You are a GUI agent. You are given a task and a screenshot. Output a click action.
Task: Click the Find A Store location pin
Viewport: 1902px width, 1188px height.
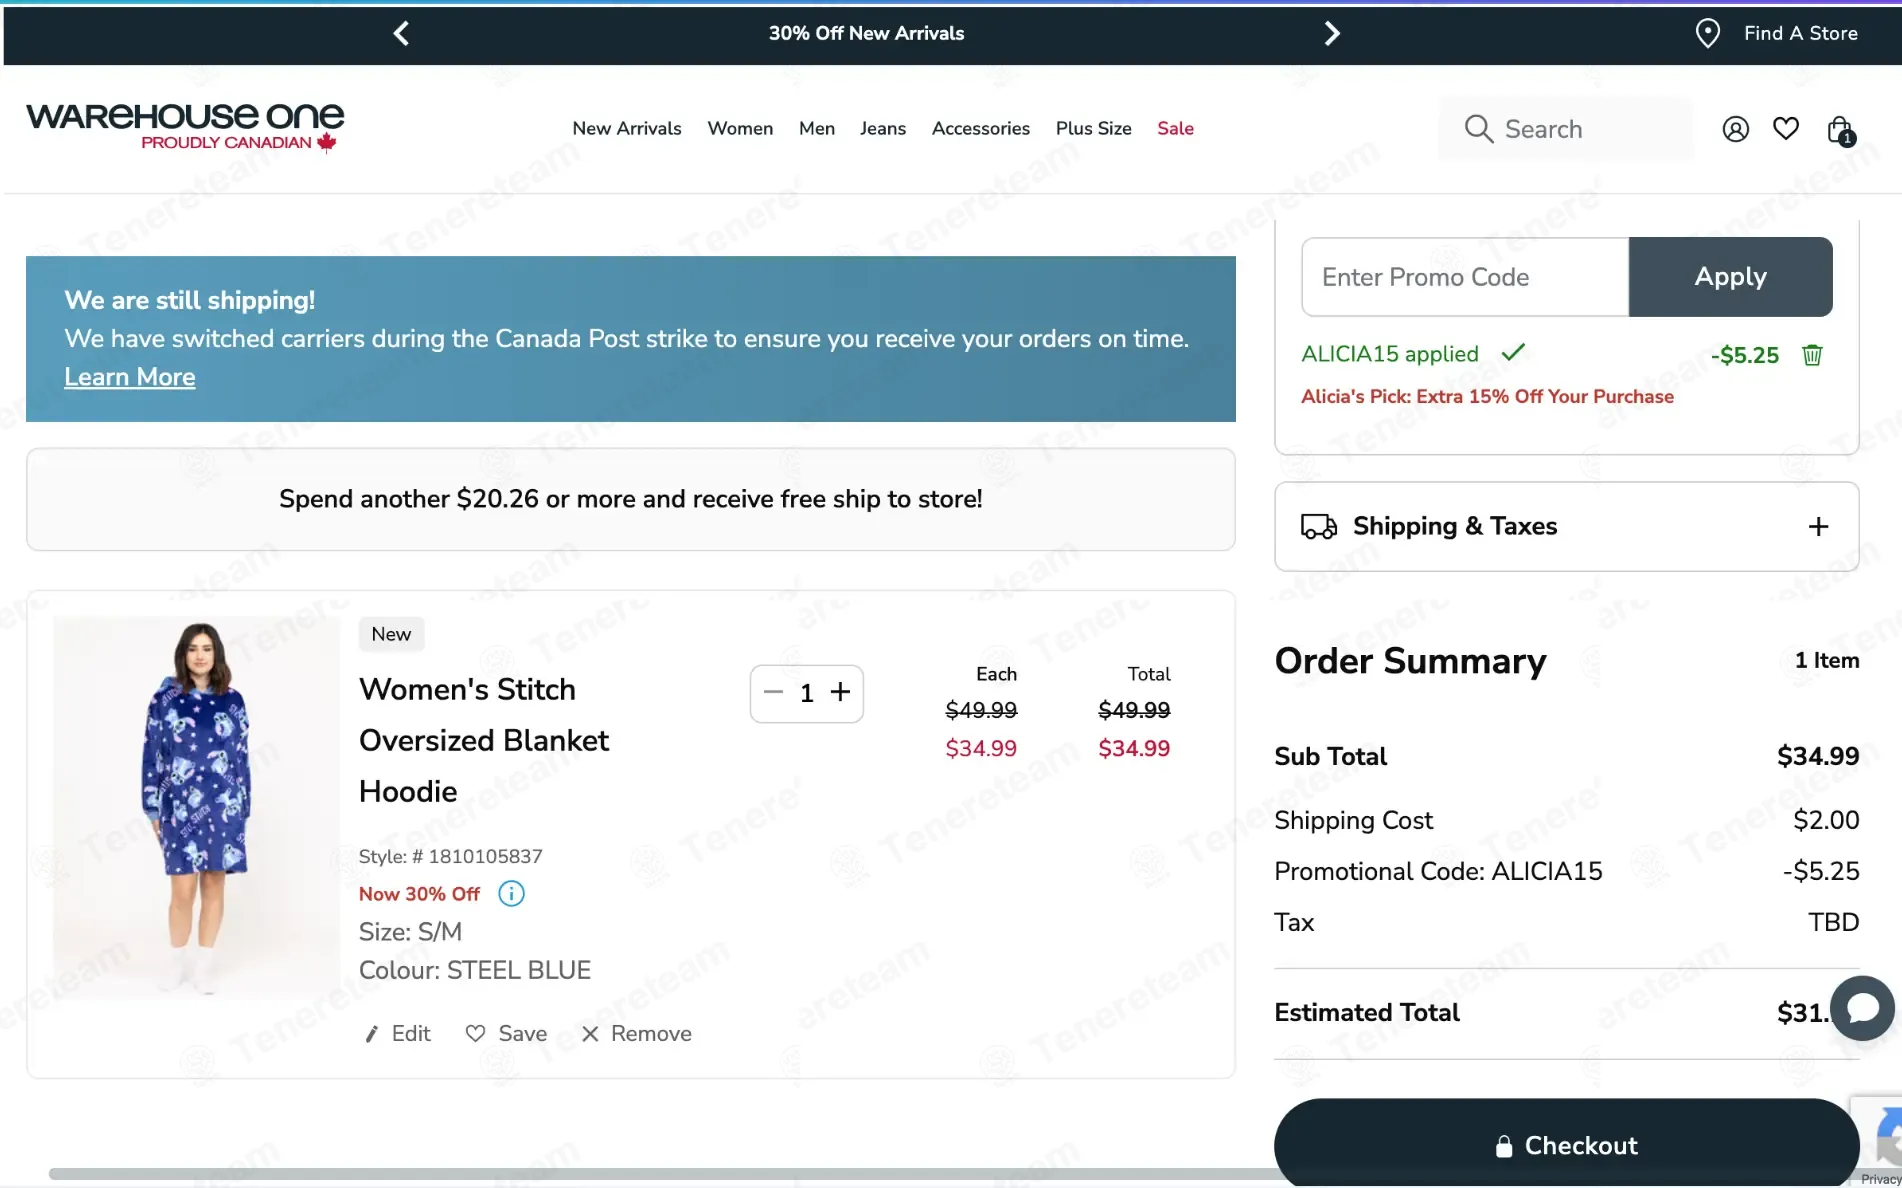point(1708,33)
